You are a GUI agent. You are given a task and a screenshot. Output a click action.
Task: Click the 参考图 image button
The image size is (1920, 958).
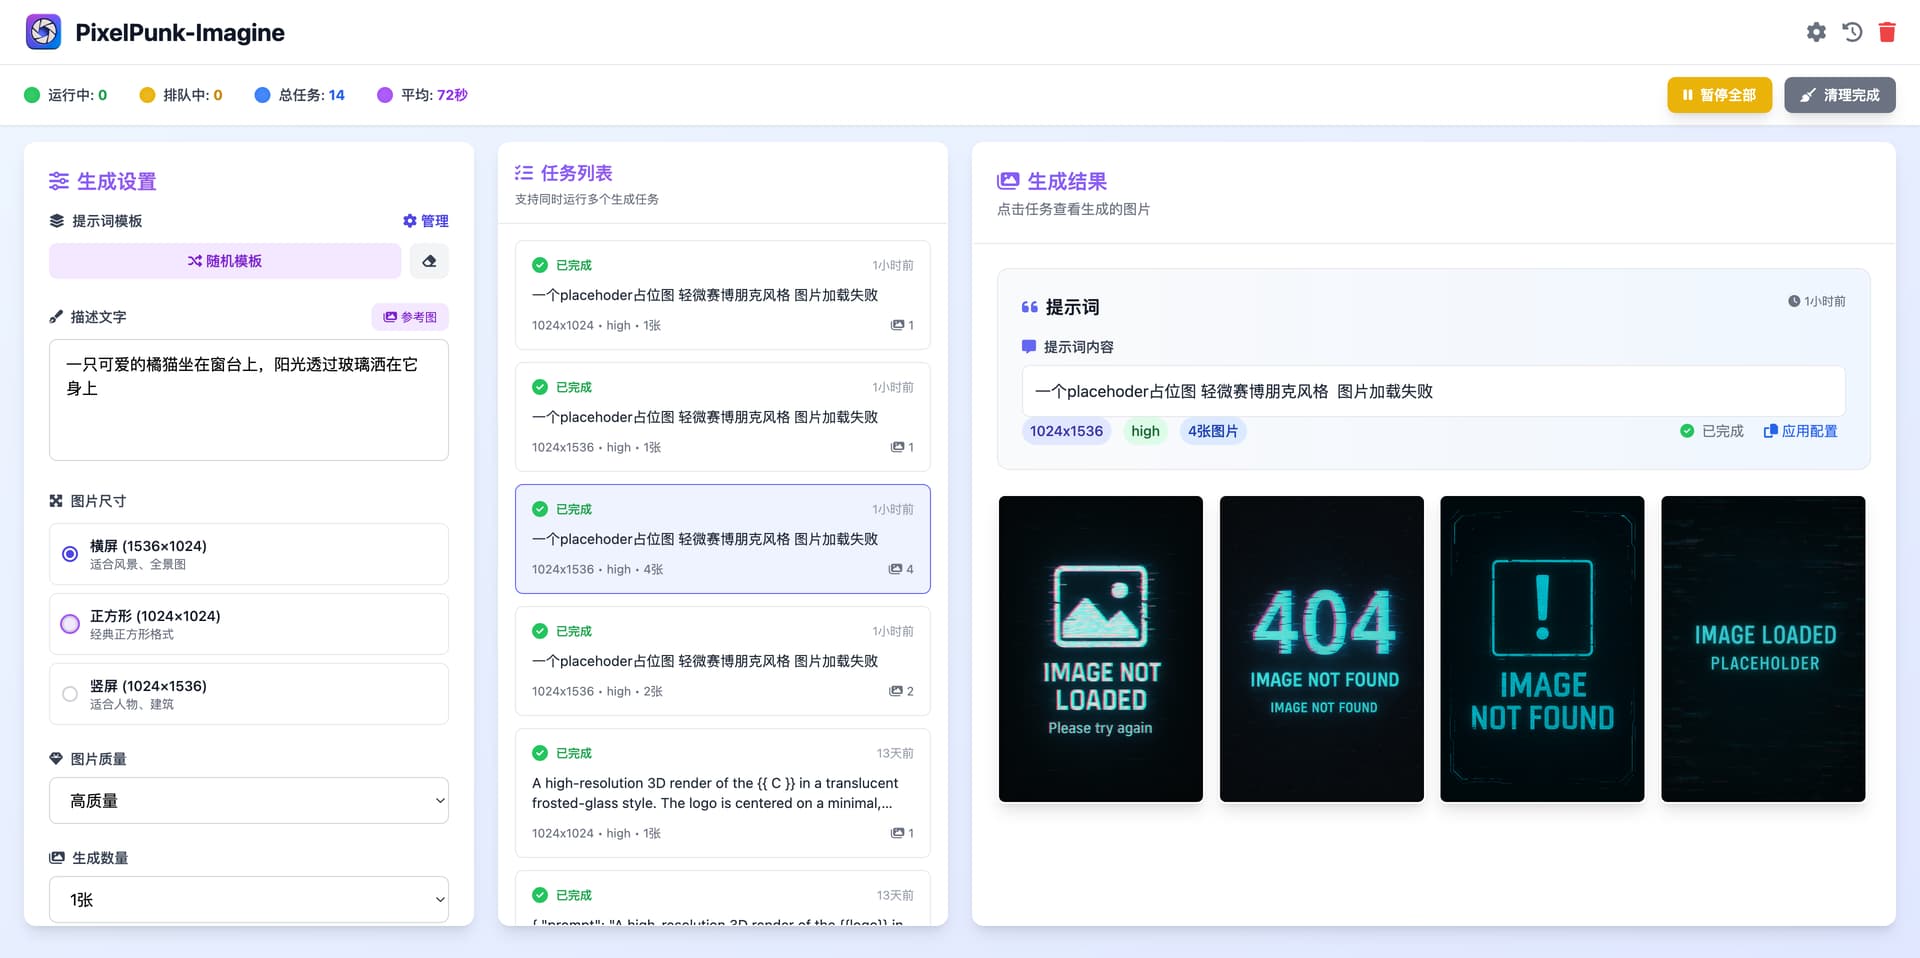(x=410, y=317)
